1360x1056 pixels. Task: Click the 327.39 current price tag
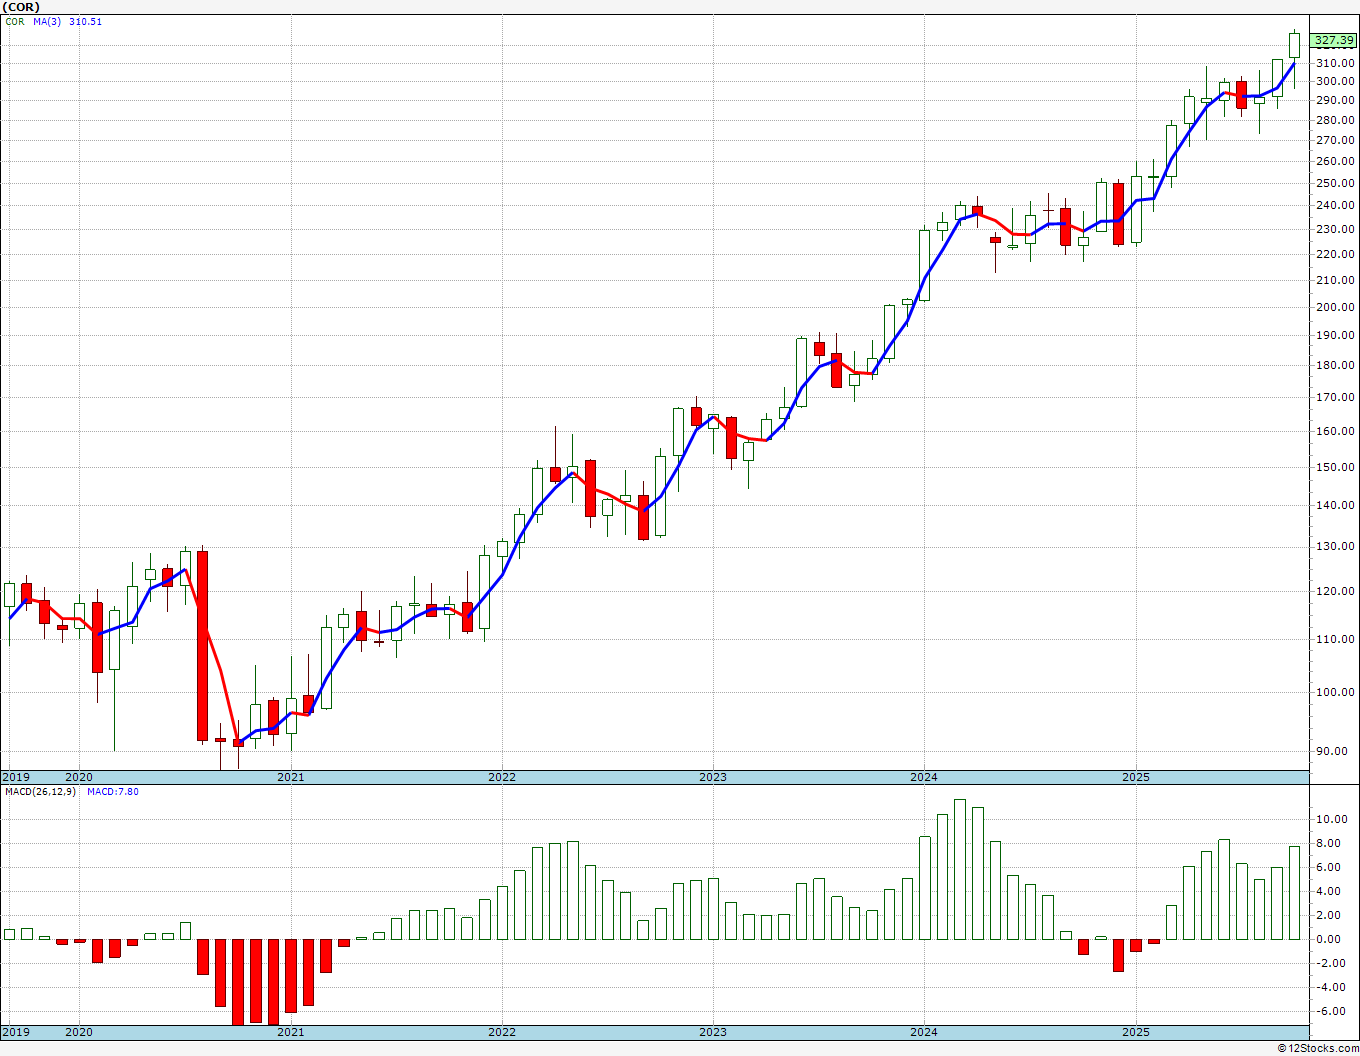tap(1334, 41)
